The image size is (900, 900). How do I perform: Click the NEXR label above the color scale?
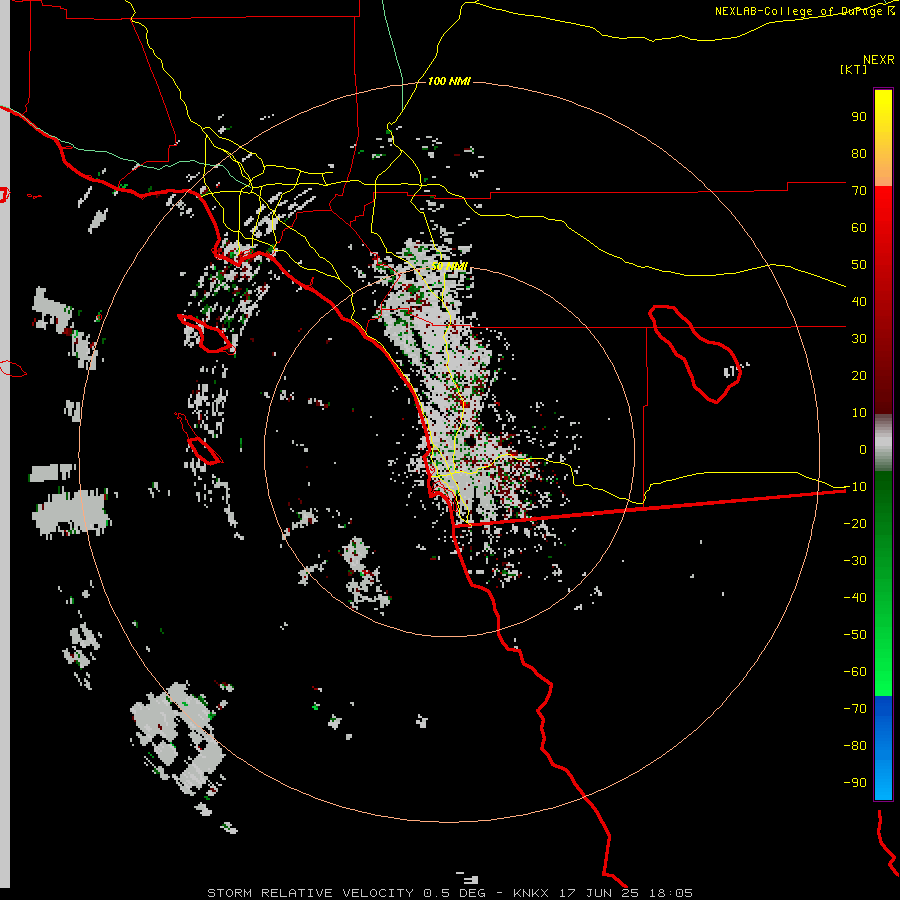click(x=879, y=60)
